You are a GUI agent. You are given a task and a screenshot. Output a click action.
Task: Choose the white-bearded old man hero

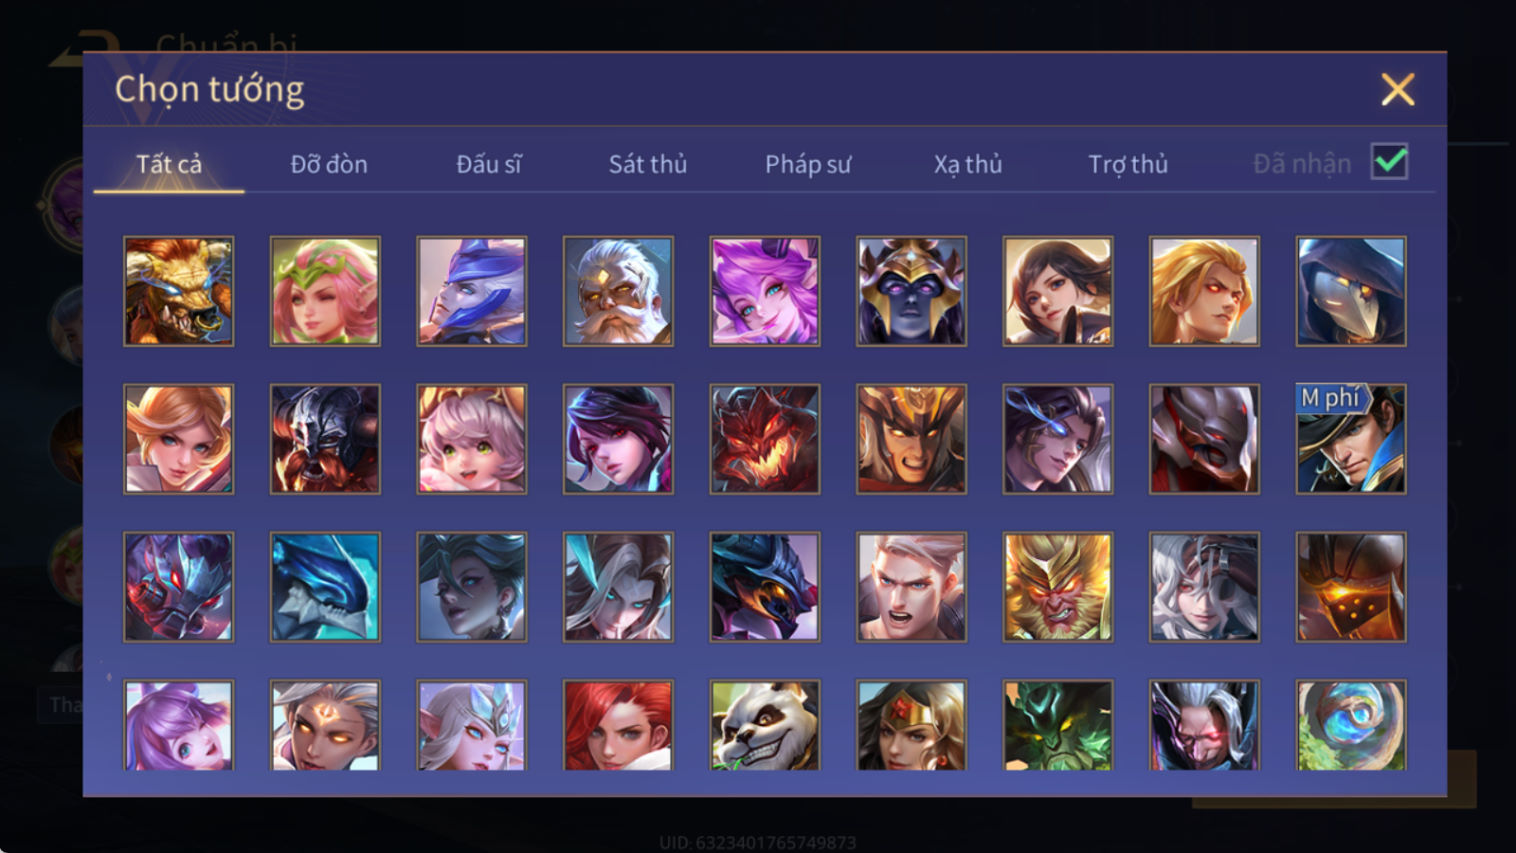618,291
